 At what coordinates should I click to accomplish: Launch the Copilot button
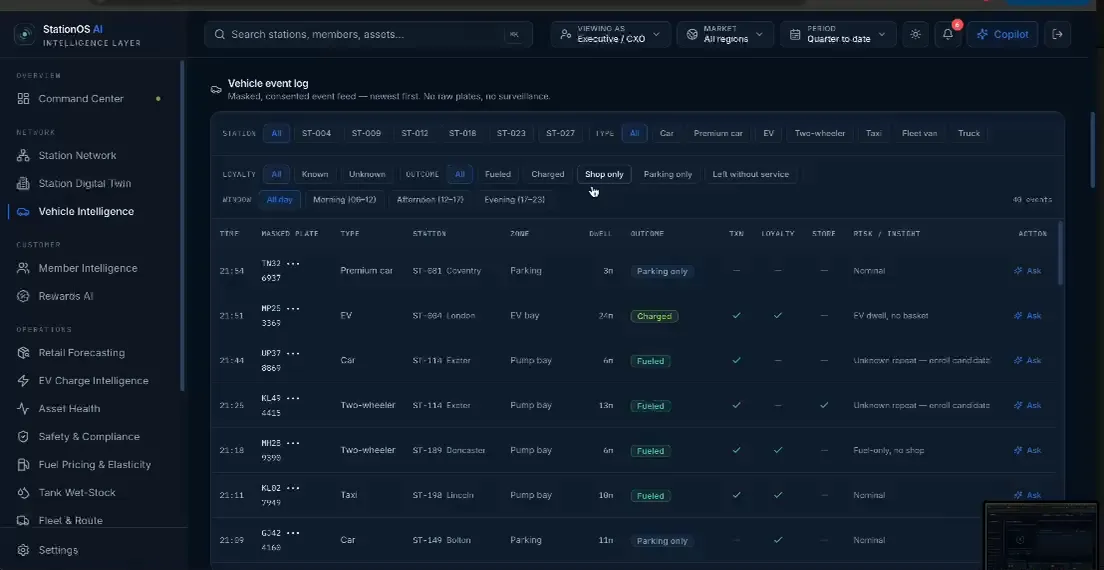[x=1003, y=34]
